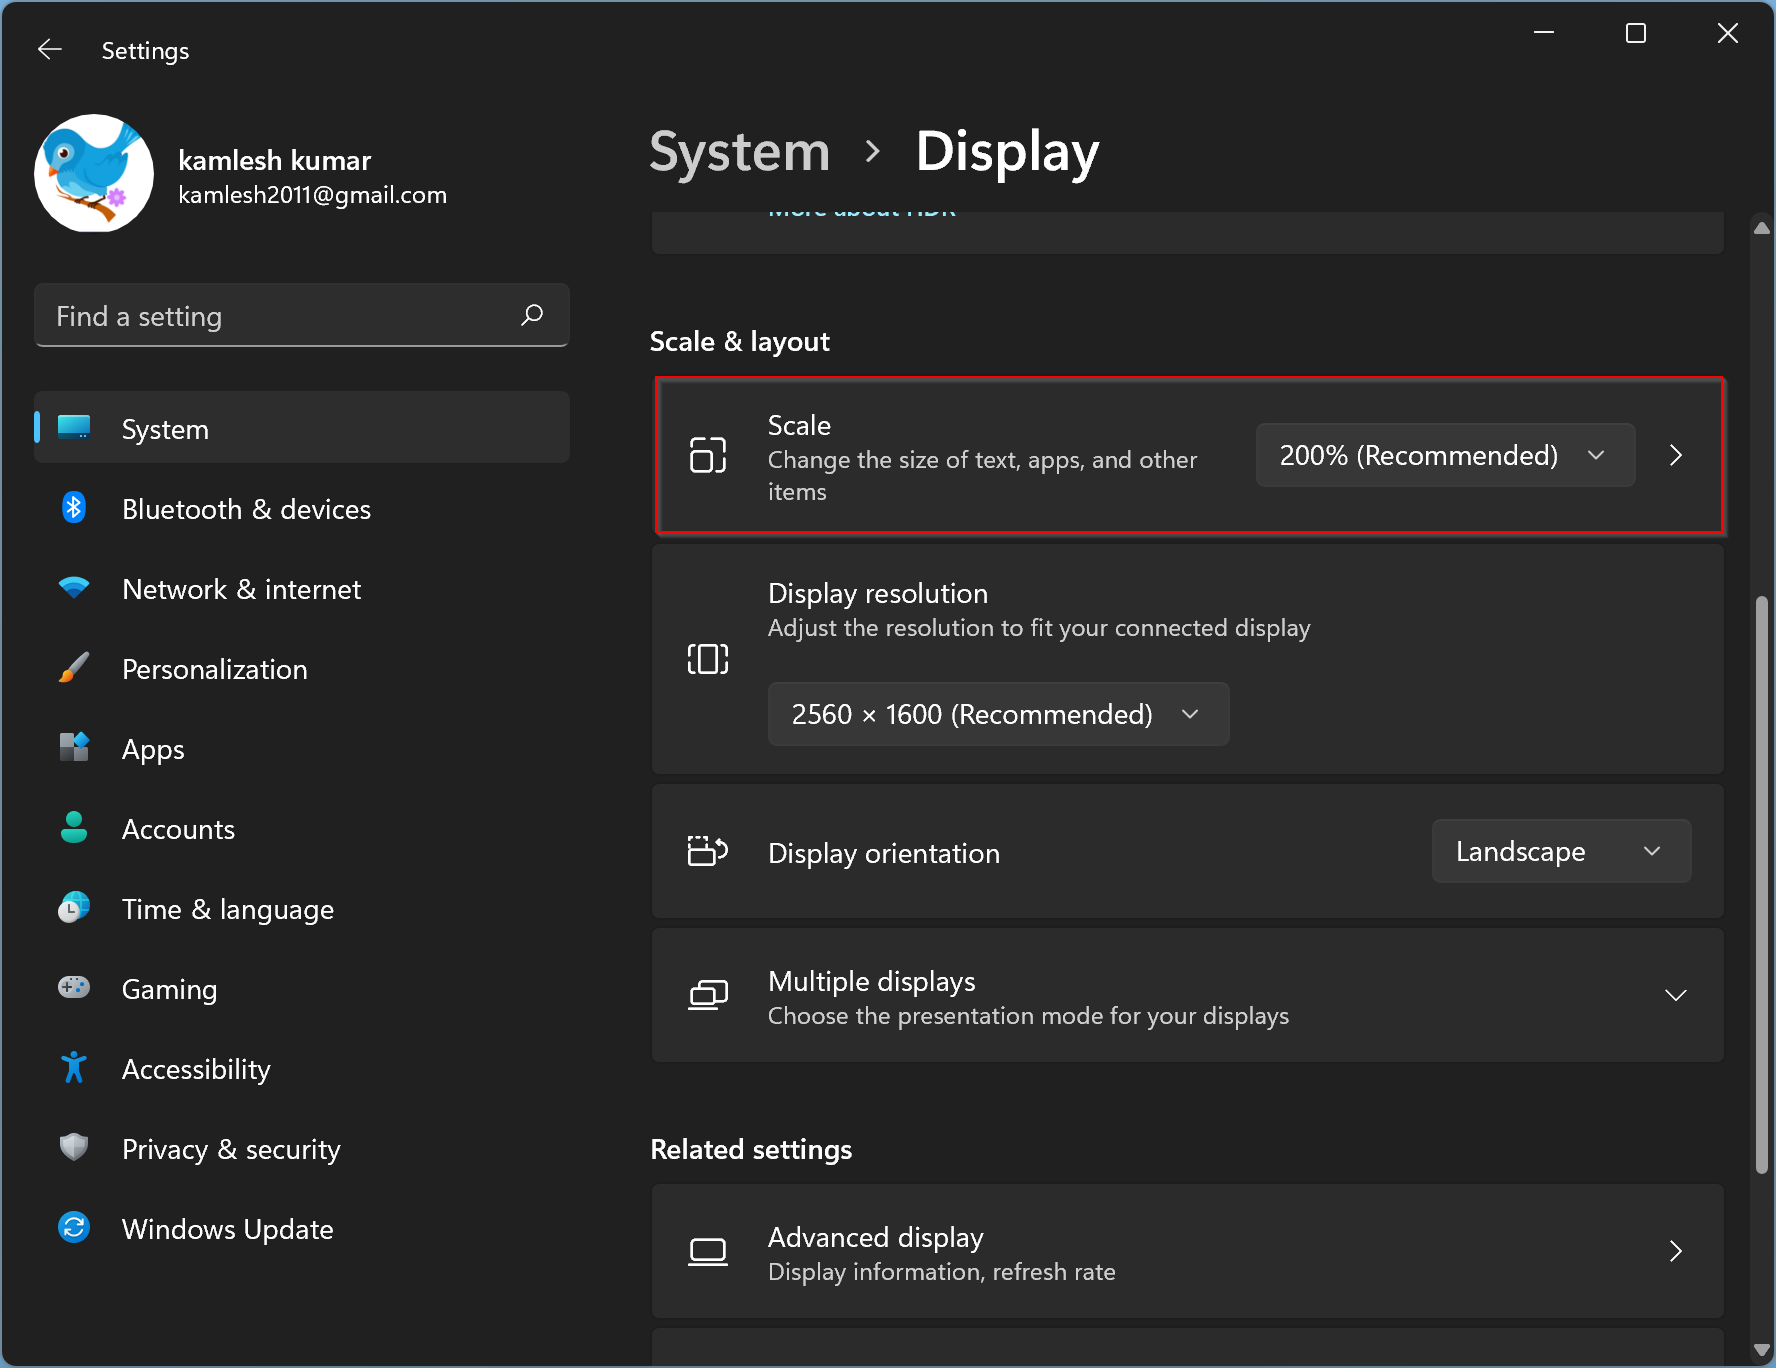Open custom scaling via Scale chevron
This screenshot has width=1776, height=1368.
(1676, 455)
